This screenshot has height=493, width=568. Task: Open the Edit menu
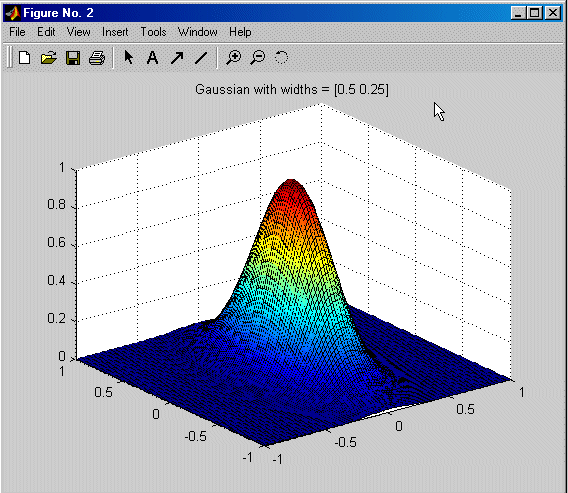pos(46,32)
